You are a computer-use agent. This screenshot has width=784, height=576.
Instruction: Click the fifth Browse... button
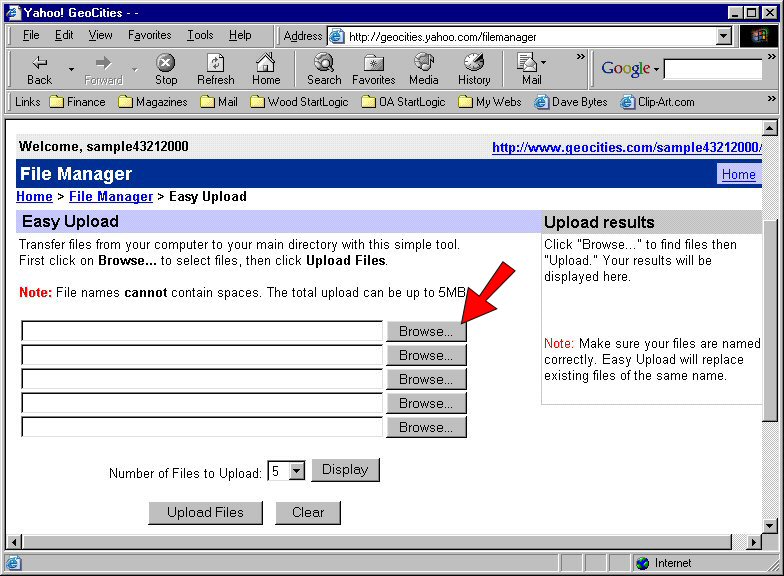click(x=426, y=428)
